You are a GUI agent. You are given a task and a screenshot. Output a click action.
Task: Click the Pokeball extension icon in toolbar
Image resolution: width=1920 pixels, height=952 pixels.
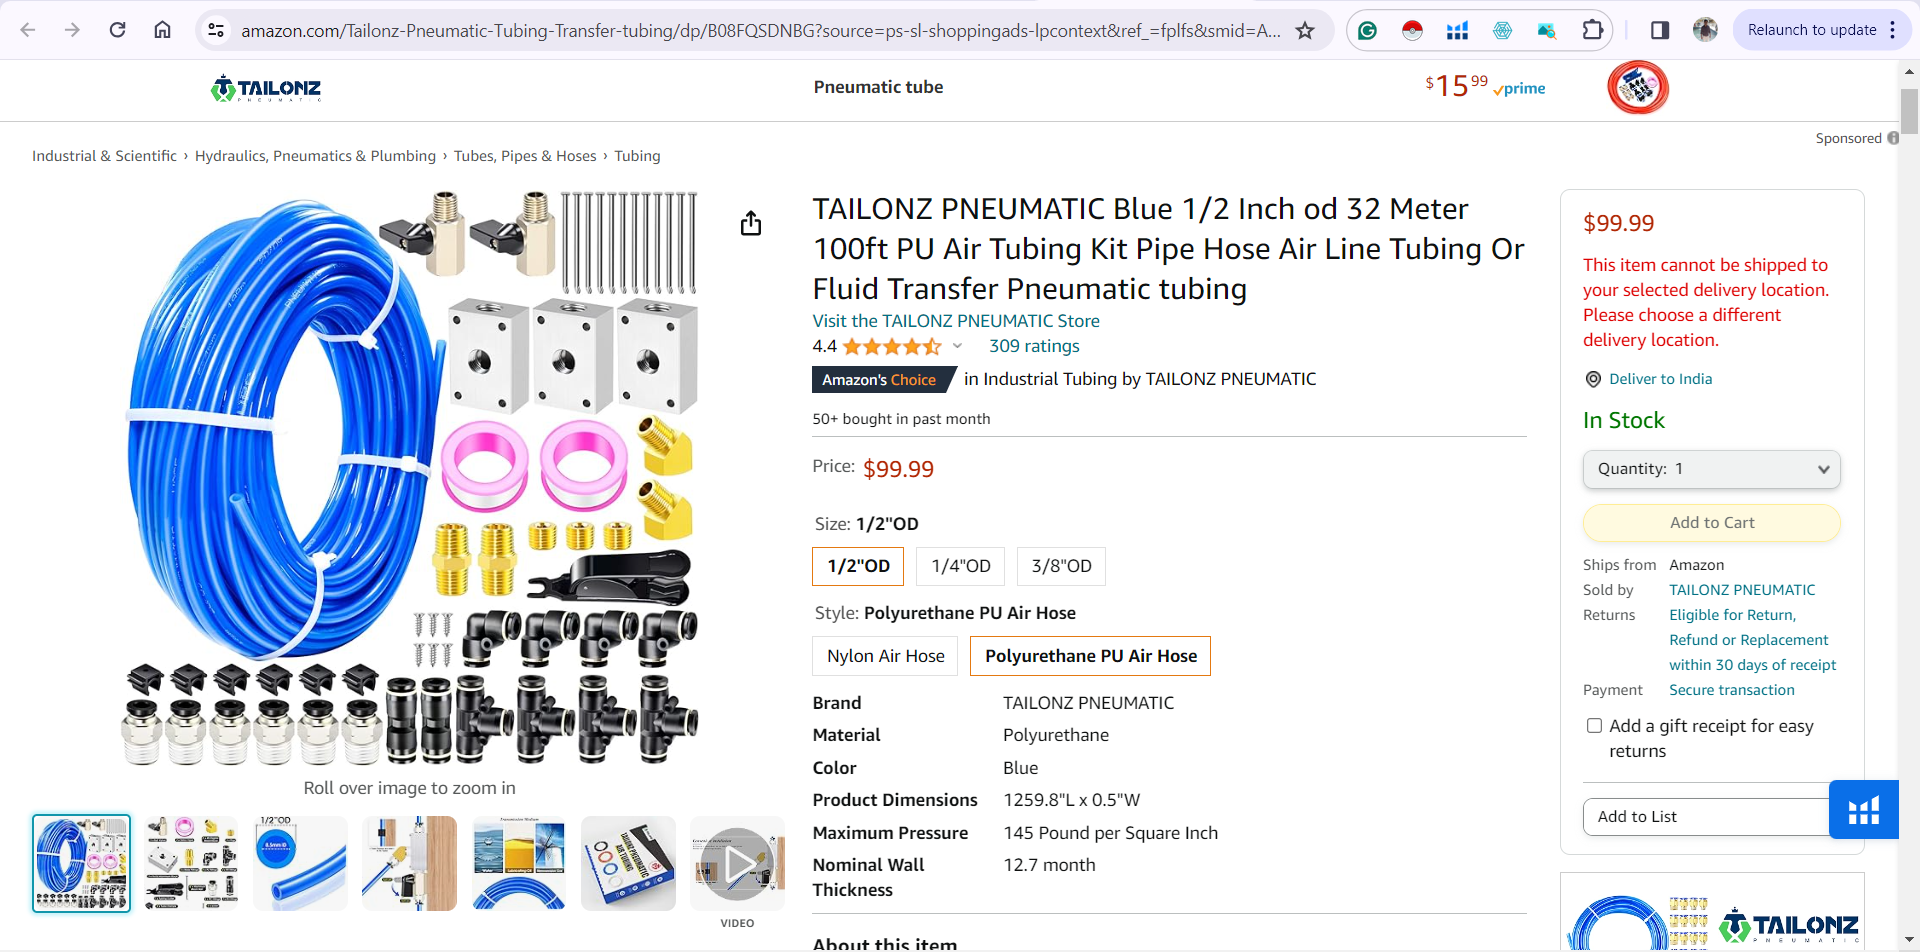pos(1412,30)
